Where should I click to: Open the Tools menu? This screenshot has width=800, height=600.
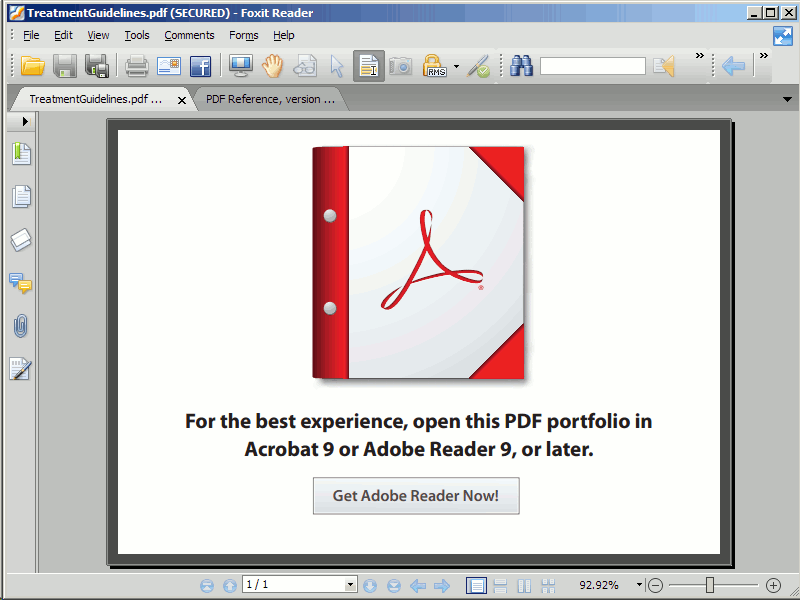[137, 35]
